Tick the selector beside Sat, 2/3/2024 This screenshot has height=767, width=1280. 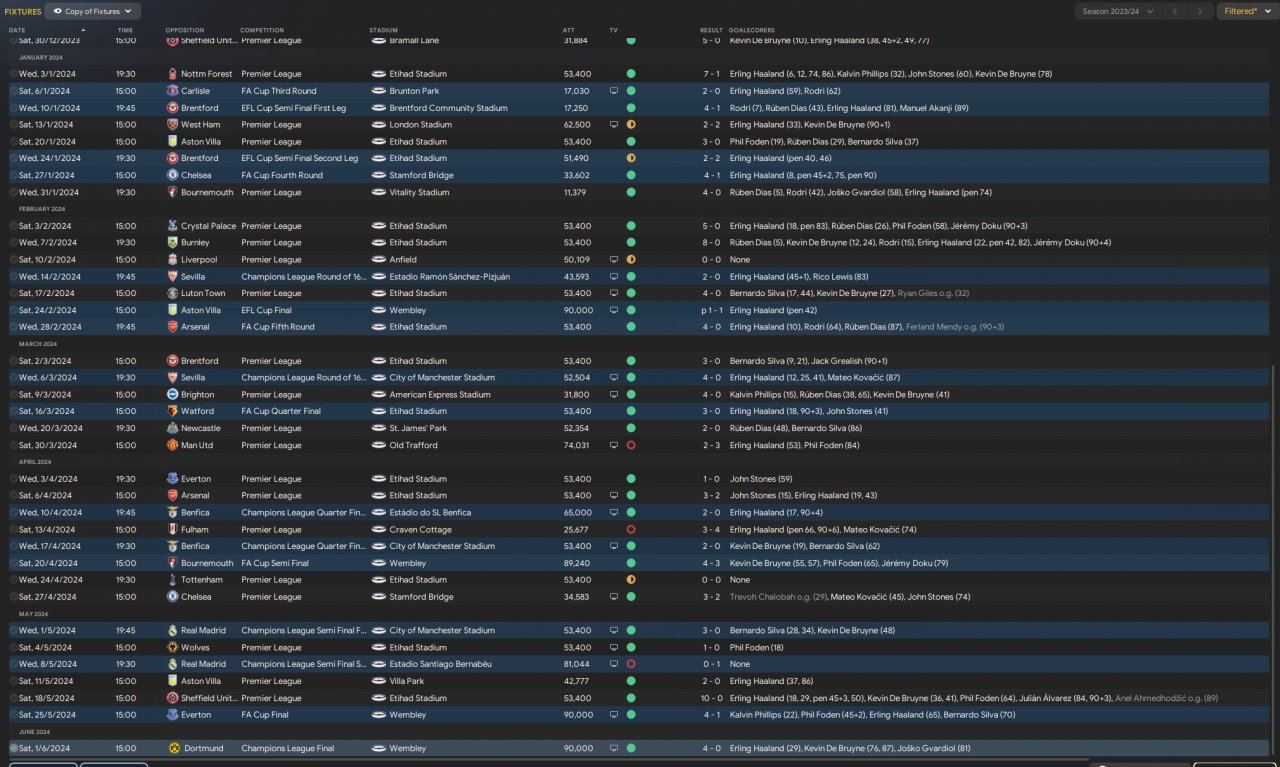point(13,361)
